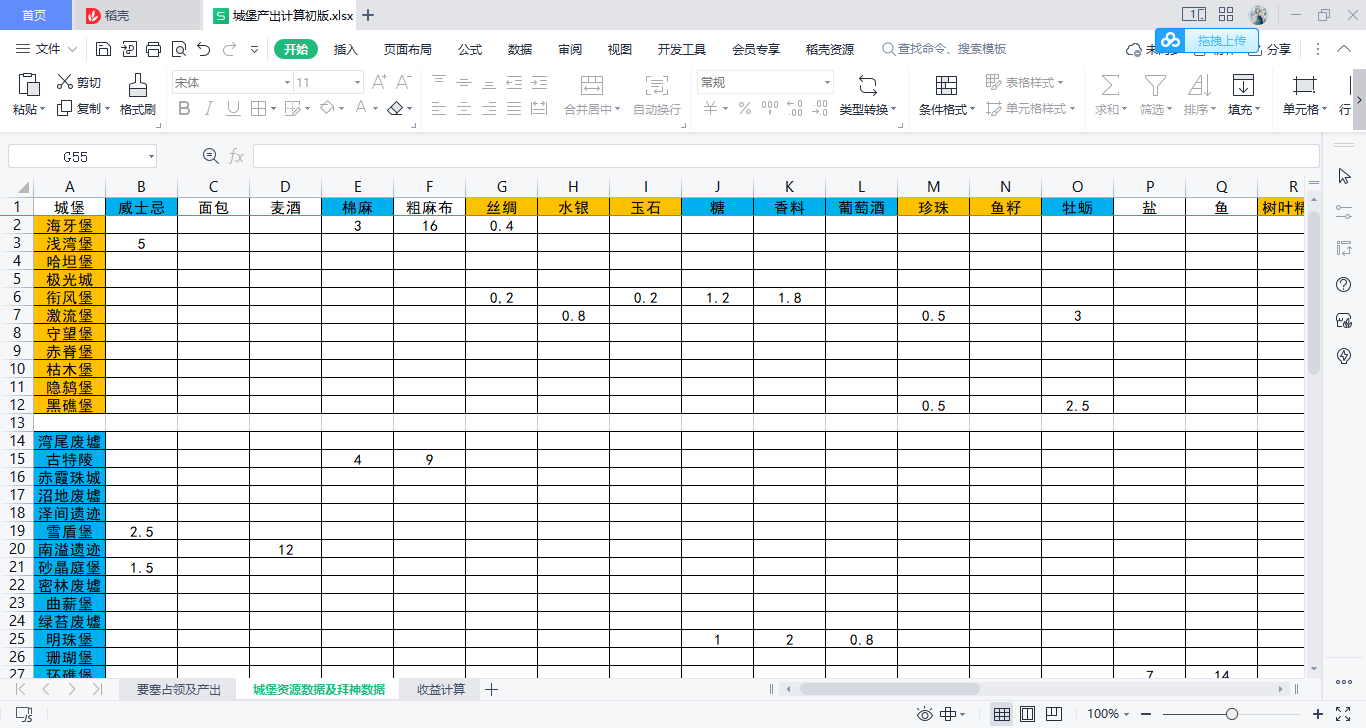1366x728 pixels.
Task: Select the Format Painter (格式刷) tool
Action: tap(138, 95)
